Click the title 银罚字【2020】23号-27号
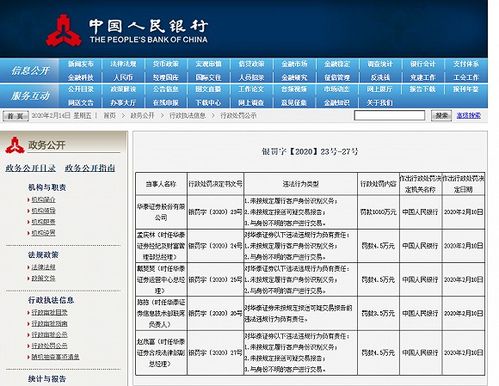499x386 pixels. click(310, 151)
